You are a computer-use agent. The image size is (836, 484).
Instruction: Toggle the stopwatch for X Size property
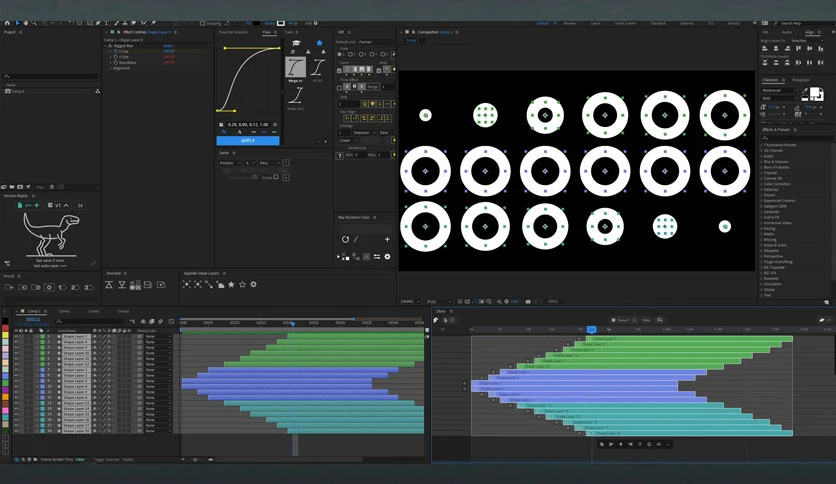click(x=116, y=51)
